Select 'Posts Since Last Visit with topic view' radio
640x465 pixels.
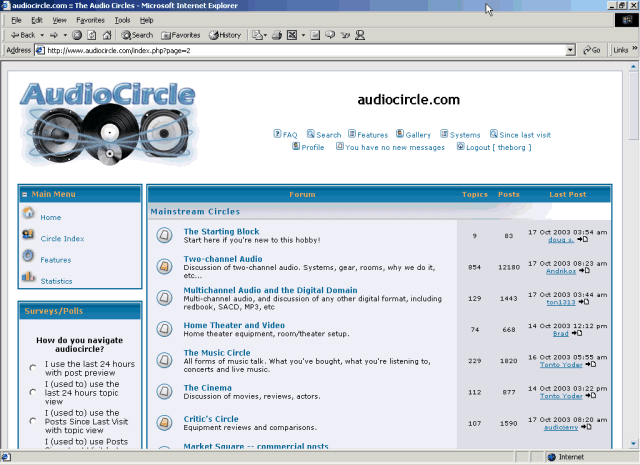[33, 421]
